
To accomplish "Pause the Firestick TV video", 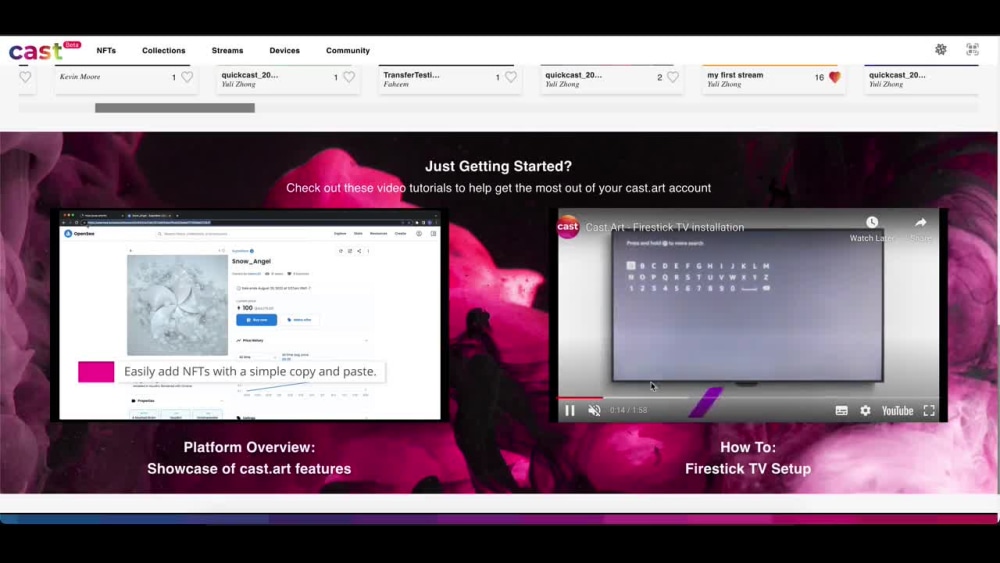I will pyautogui.click(x=570, y=411).
